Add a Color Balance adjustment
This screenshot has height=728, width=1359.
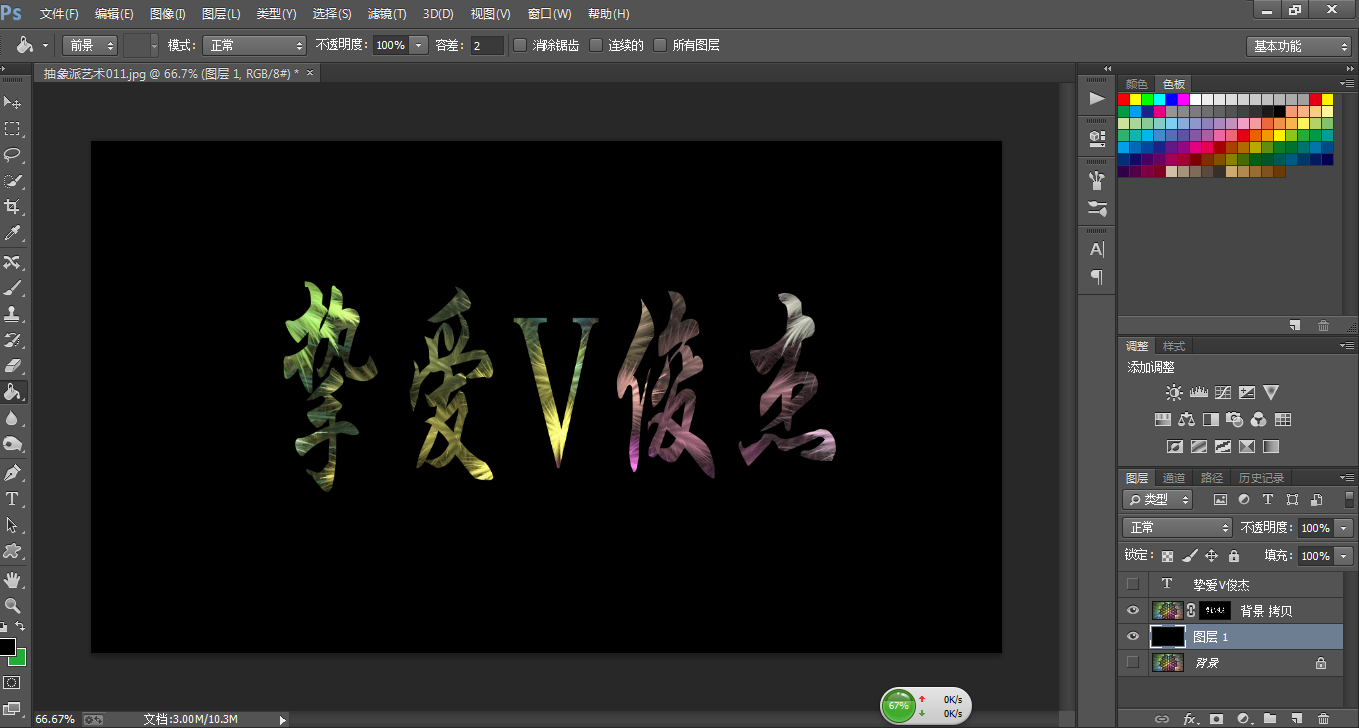point(1187,420)
